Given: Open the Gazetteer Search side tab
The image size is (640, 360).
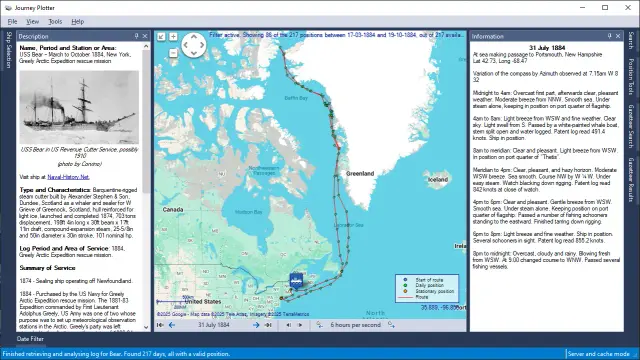Looking at the screenshot, I should [x=631, y=127].
